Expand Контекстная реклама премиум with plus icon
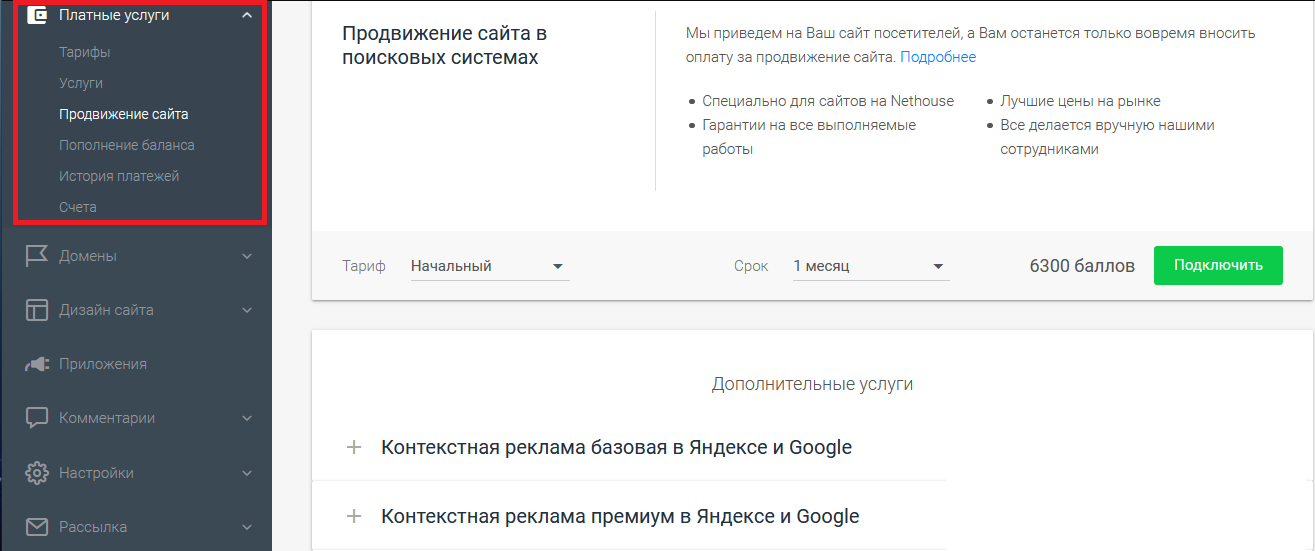This screenshot has width=1315, height=551. pyautogui.click(x=353, y=517)
